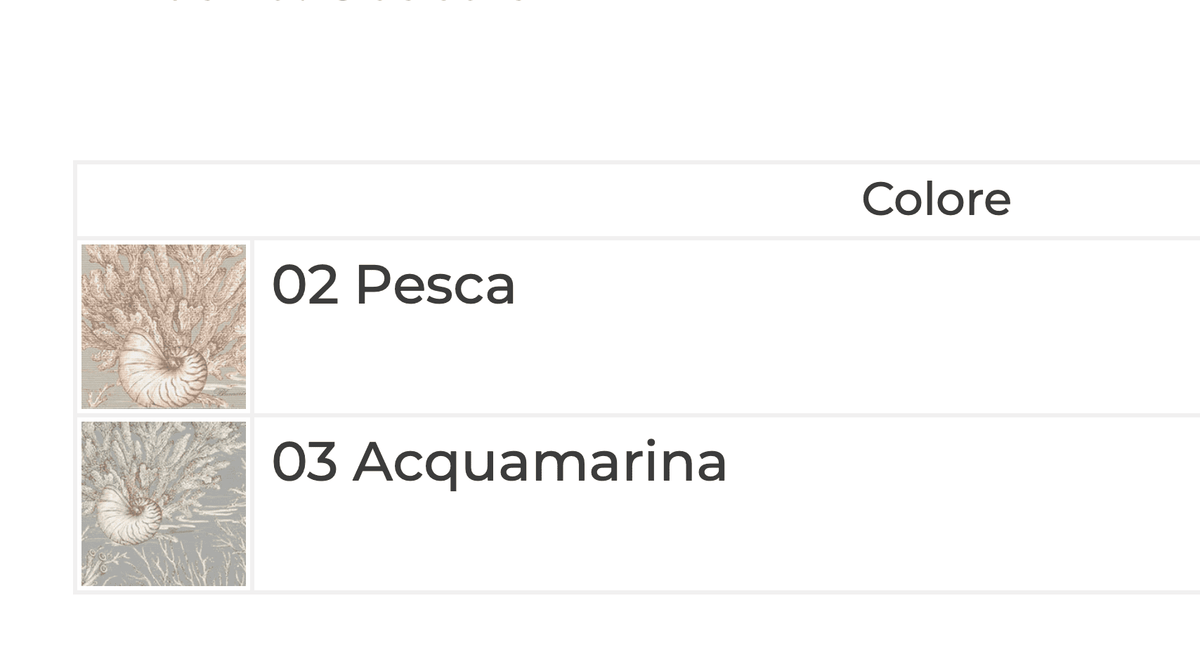Click the Colore column header
Viewport: 1200px width, 669px height.
coord(936,199)
